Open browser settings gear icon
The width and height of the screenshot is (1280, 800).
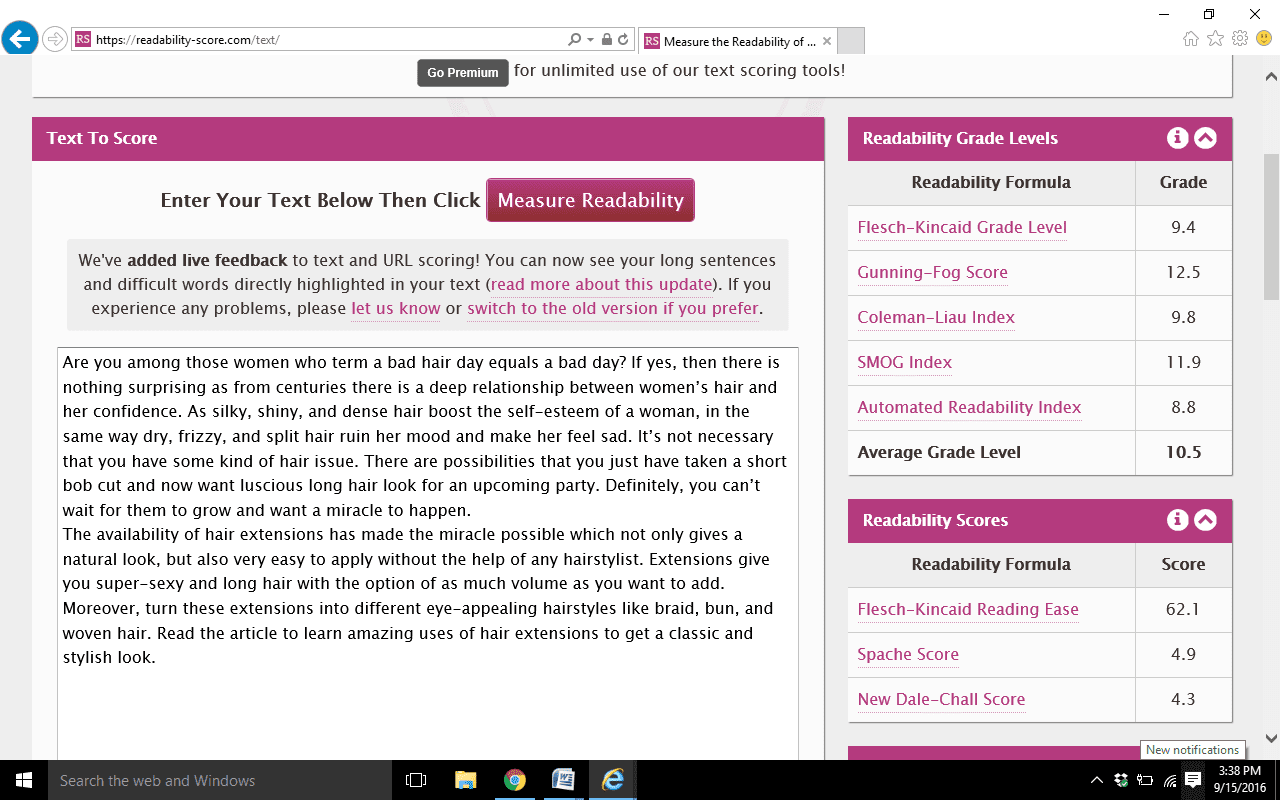click(1240, 39)
